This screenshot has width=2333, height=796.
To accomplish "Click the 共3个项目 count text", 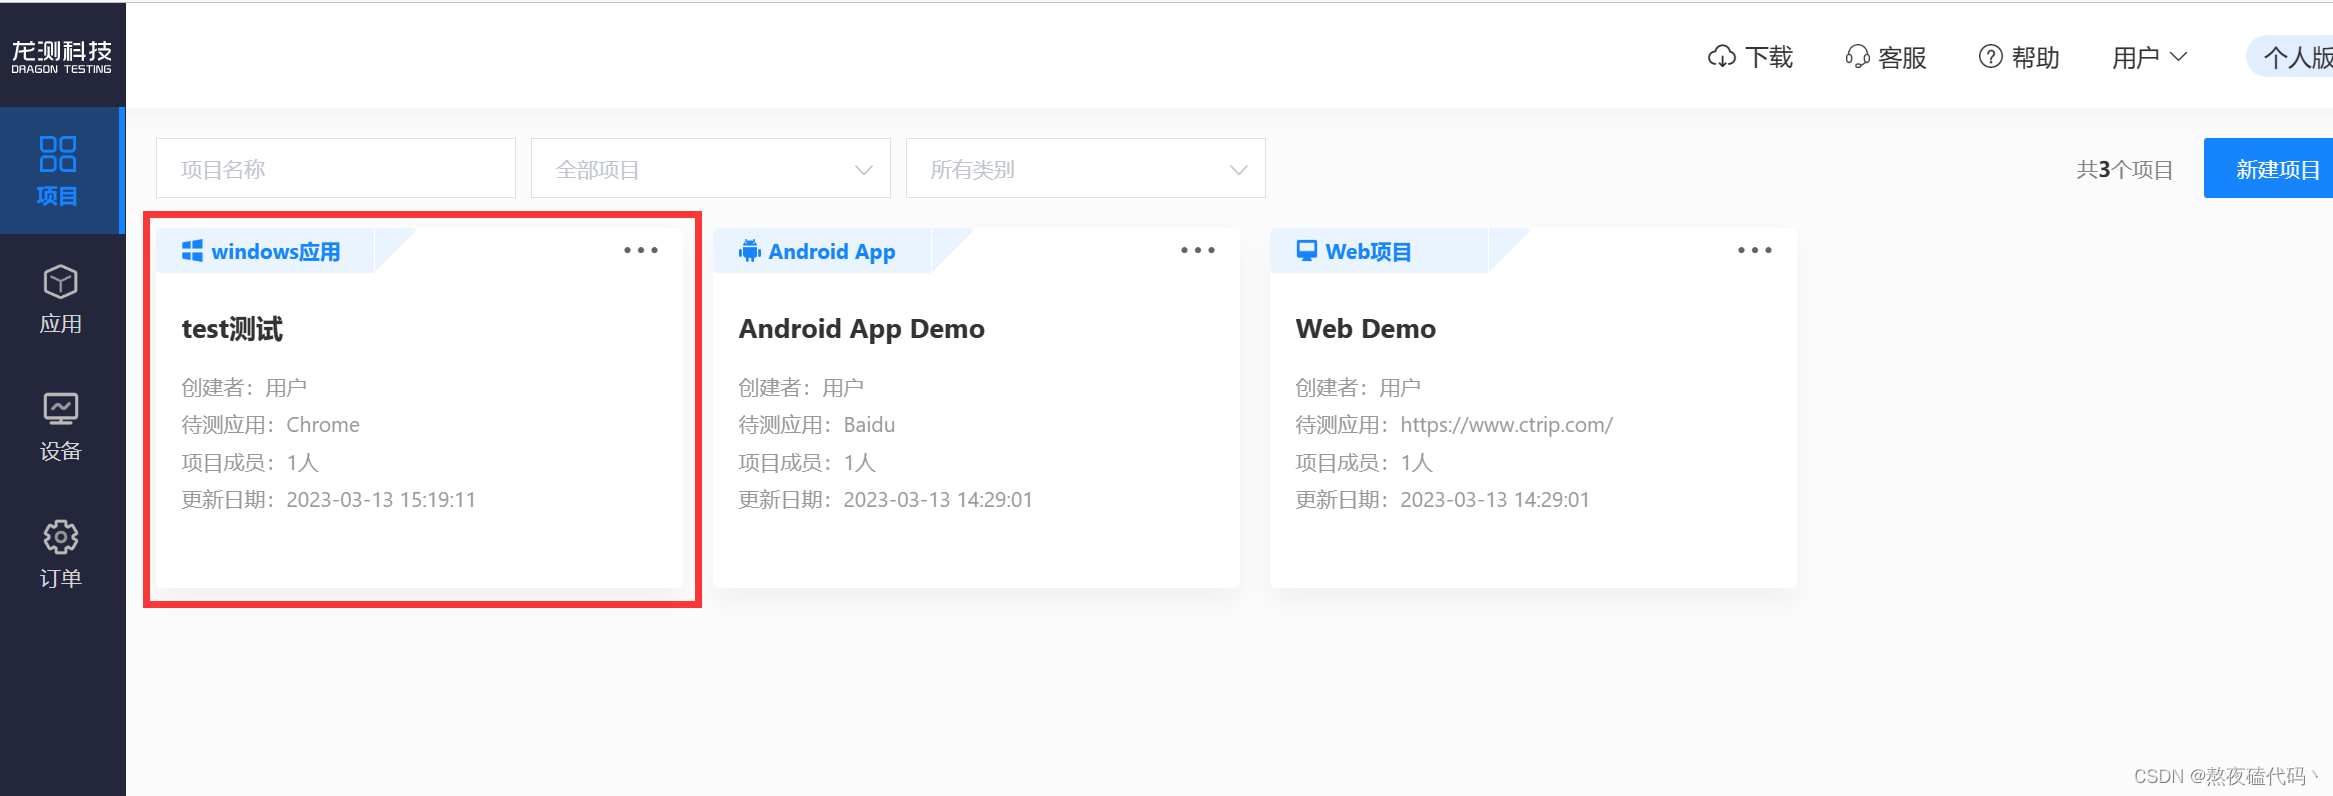I will (x=2125, y=169).
